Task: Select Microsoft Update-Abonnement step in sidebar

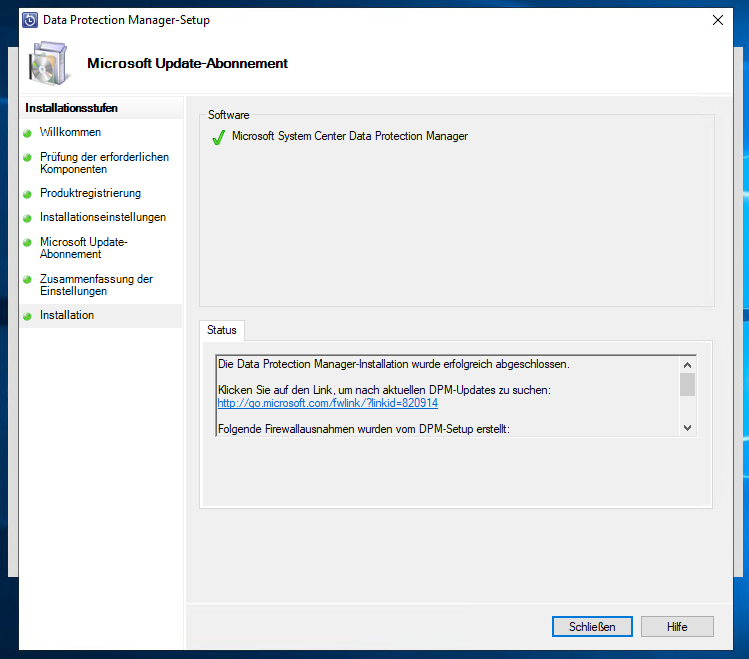Action: pos(84,248)
